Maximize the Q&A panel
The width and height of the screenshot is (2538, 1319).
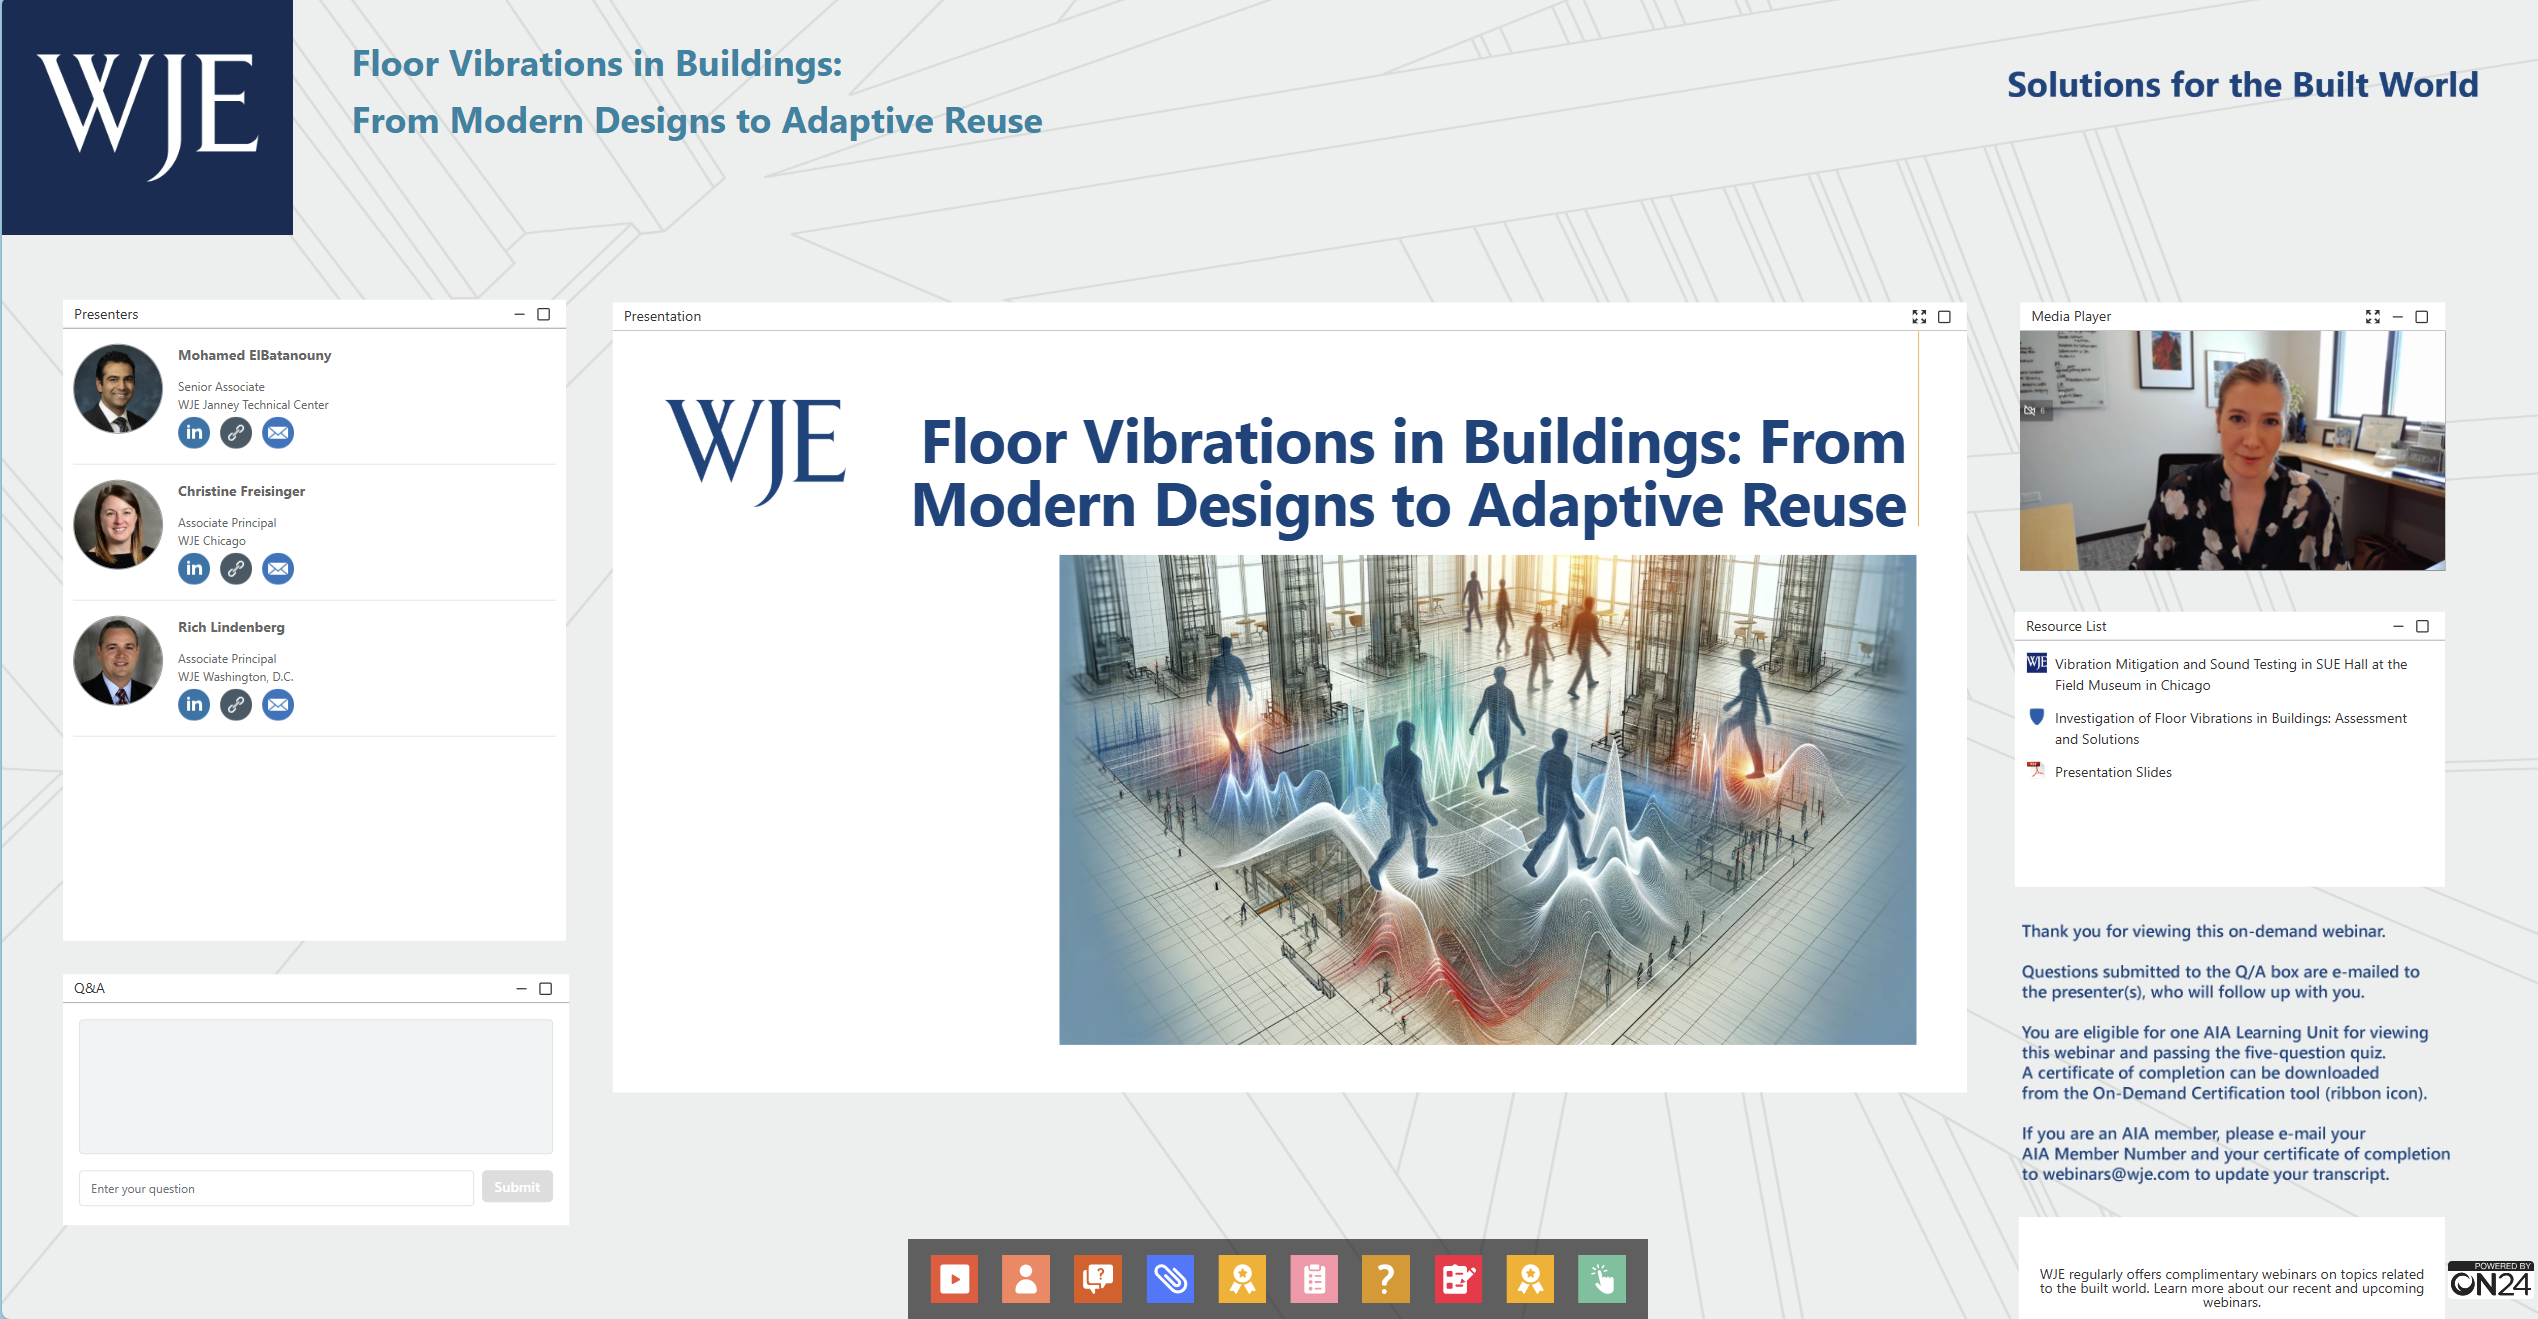(x=546, y=989)
